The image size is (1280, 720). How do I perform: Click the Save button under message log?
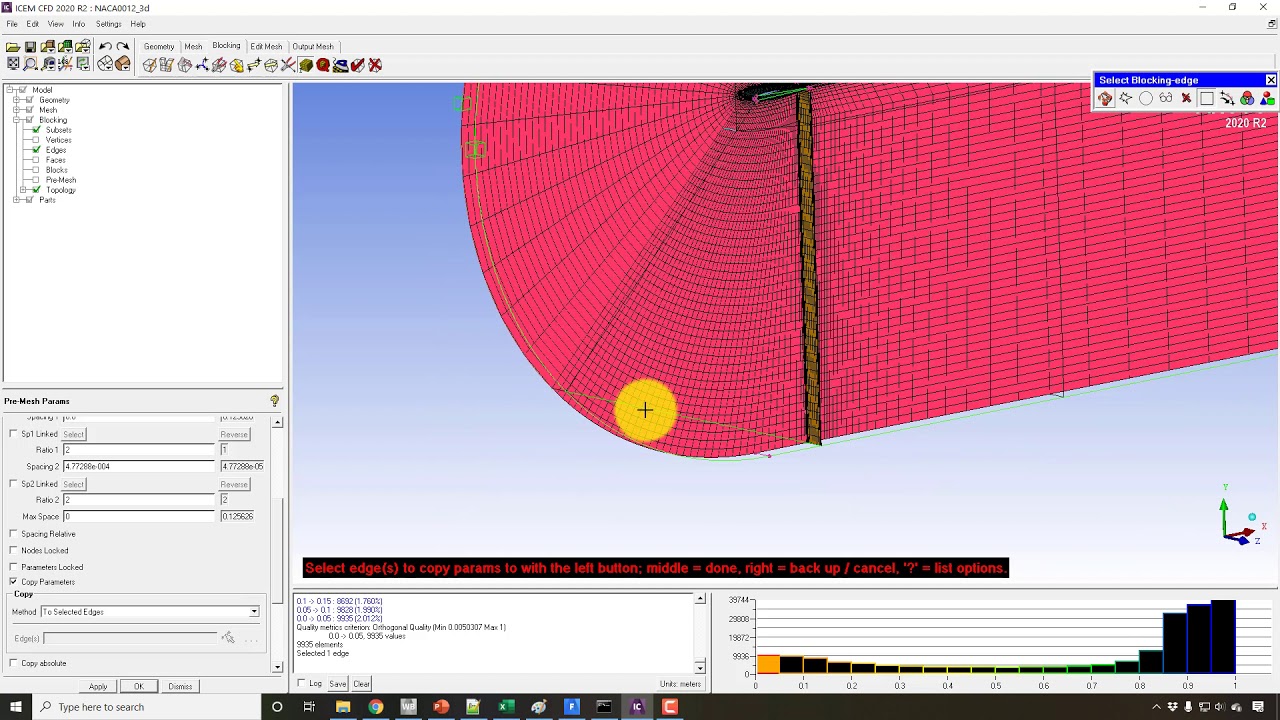click(x=338, y=684)
